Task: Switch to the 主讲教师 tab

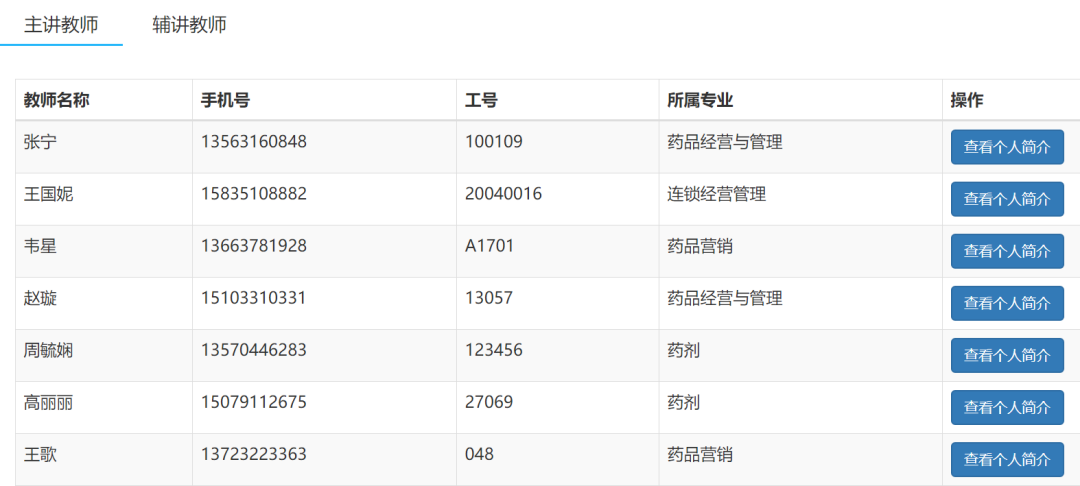Action: click(61, 25)
